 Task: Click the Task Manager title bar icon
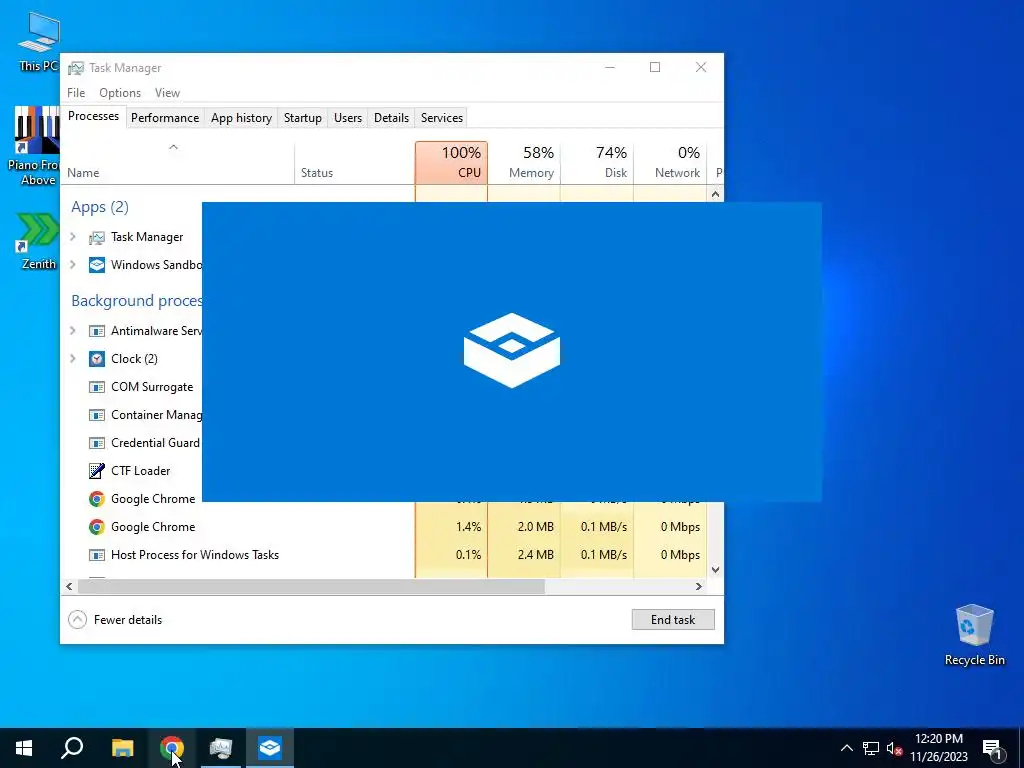point(76,68)
